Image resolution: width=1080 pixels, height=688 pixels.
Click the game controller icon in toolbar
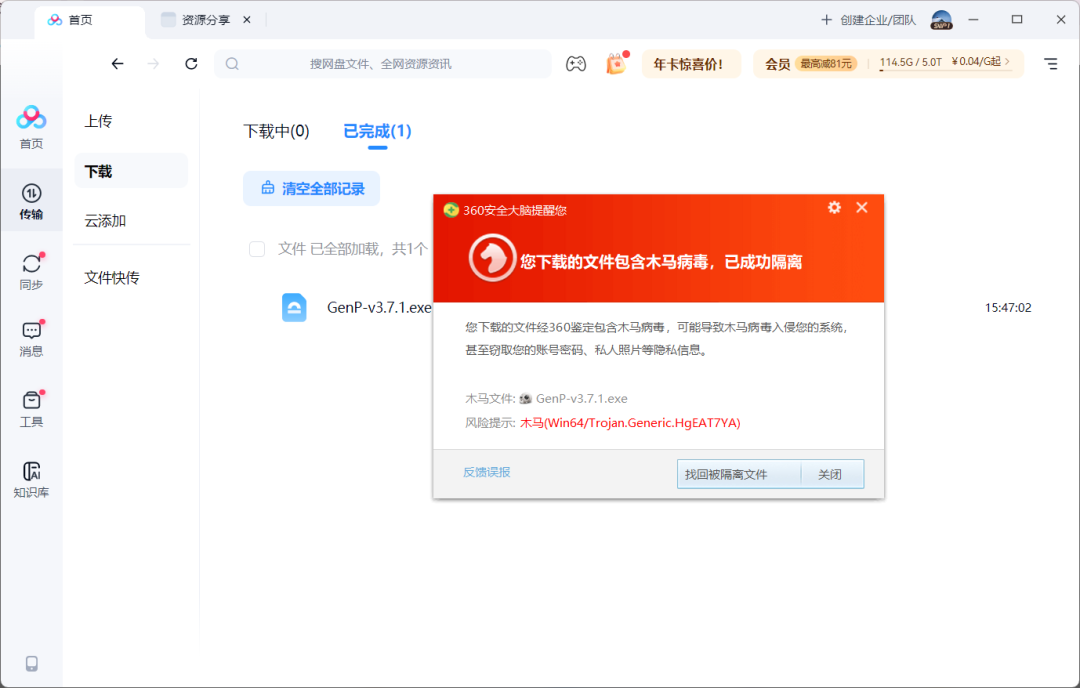tap(576, 64)
